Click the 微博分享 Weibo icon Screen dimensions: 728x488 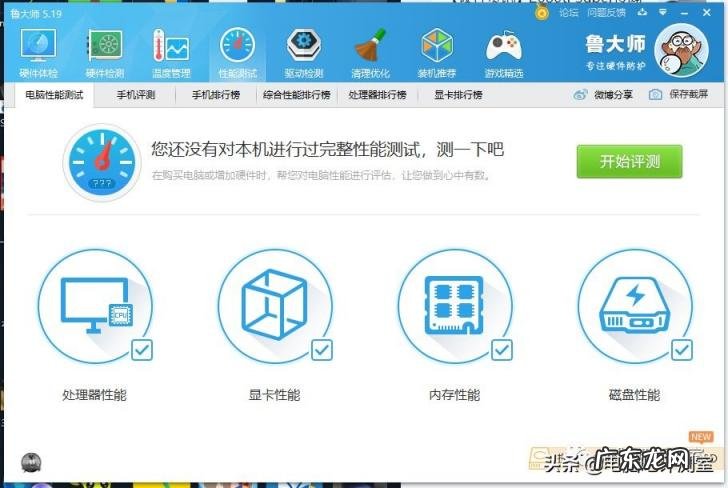pyautogui.click(x=580, y=95)
